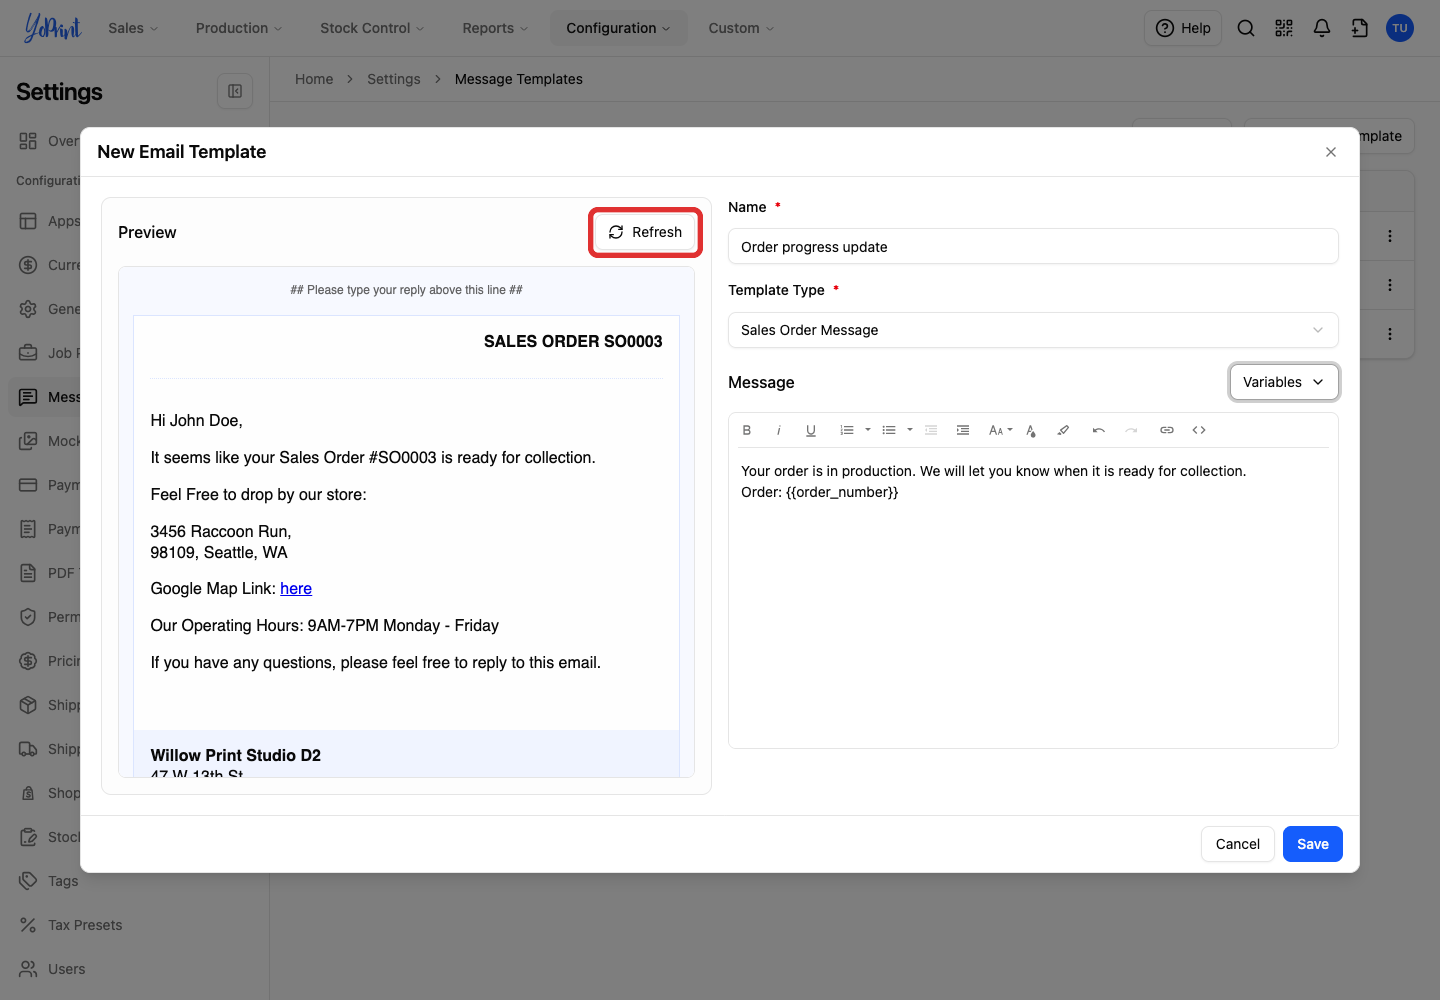Click the Currency dollar icon in sidebar
This screenshot has width=1440, height=1000.
coord(28,265)
